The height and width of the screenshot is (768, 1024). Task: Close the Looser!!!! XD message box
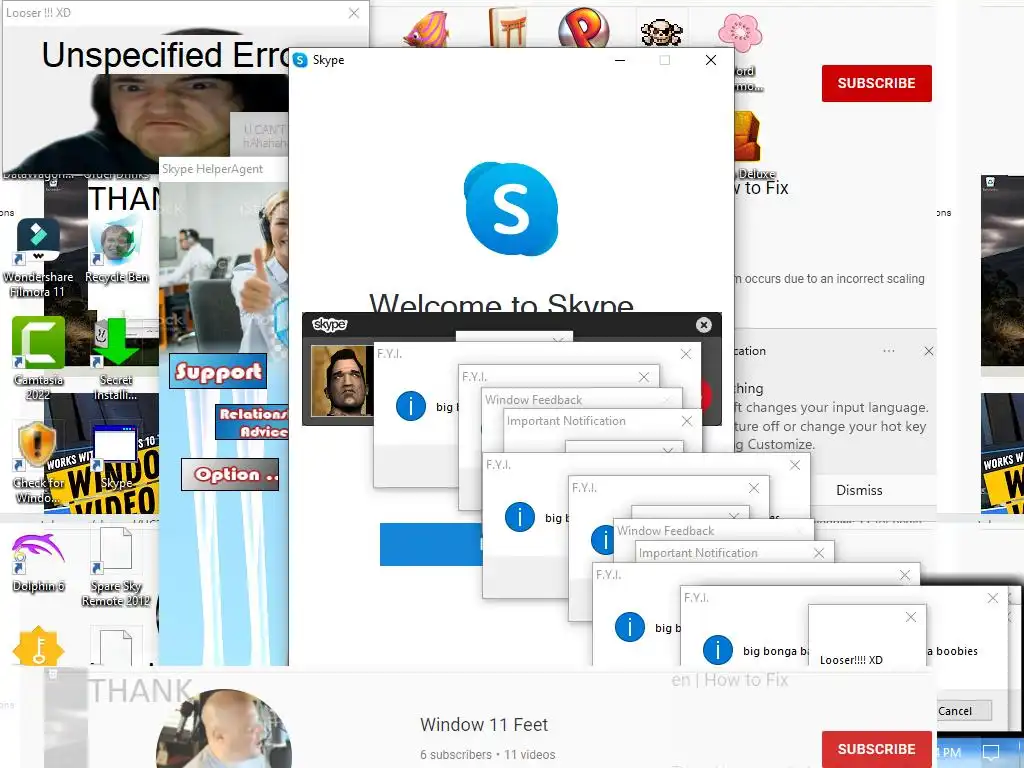click(910, 617)
